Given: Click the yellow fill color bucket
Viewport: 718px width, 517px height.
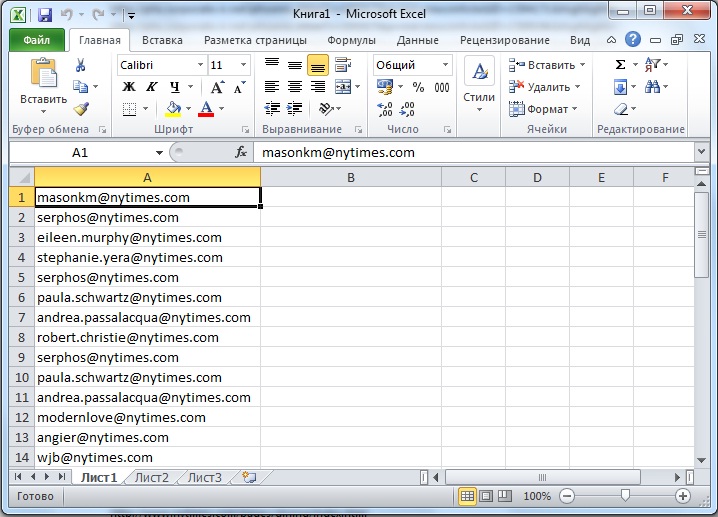Looking at the screenshot, I should (173, 109).
